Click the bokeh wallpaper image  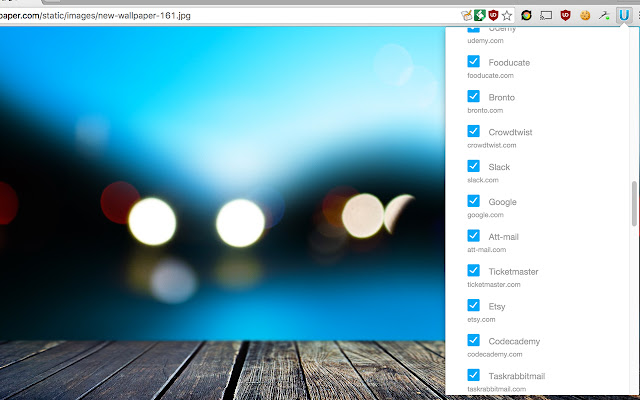click(x=222, y=212)
